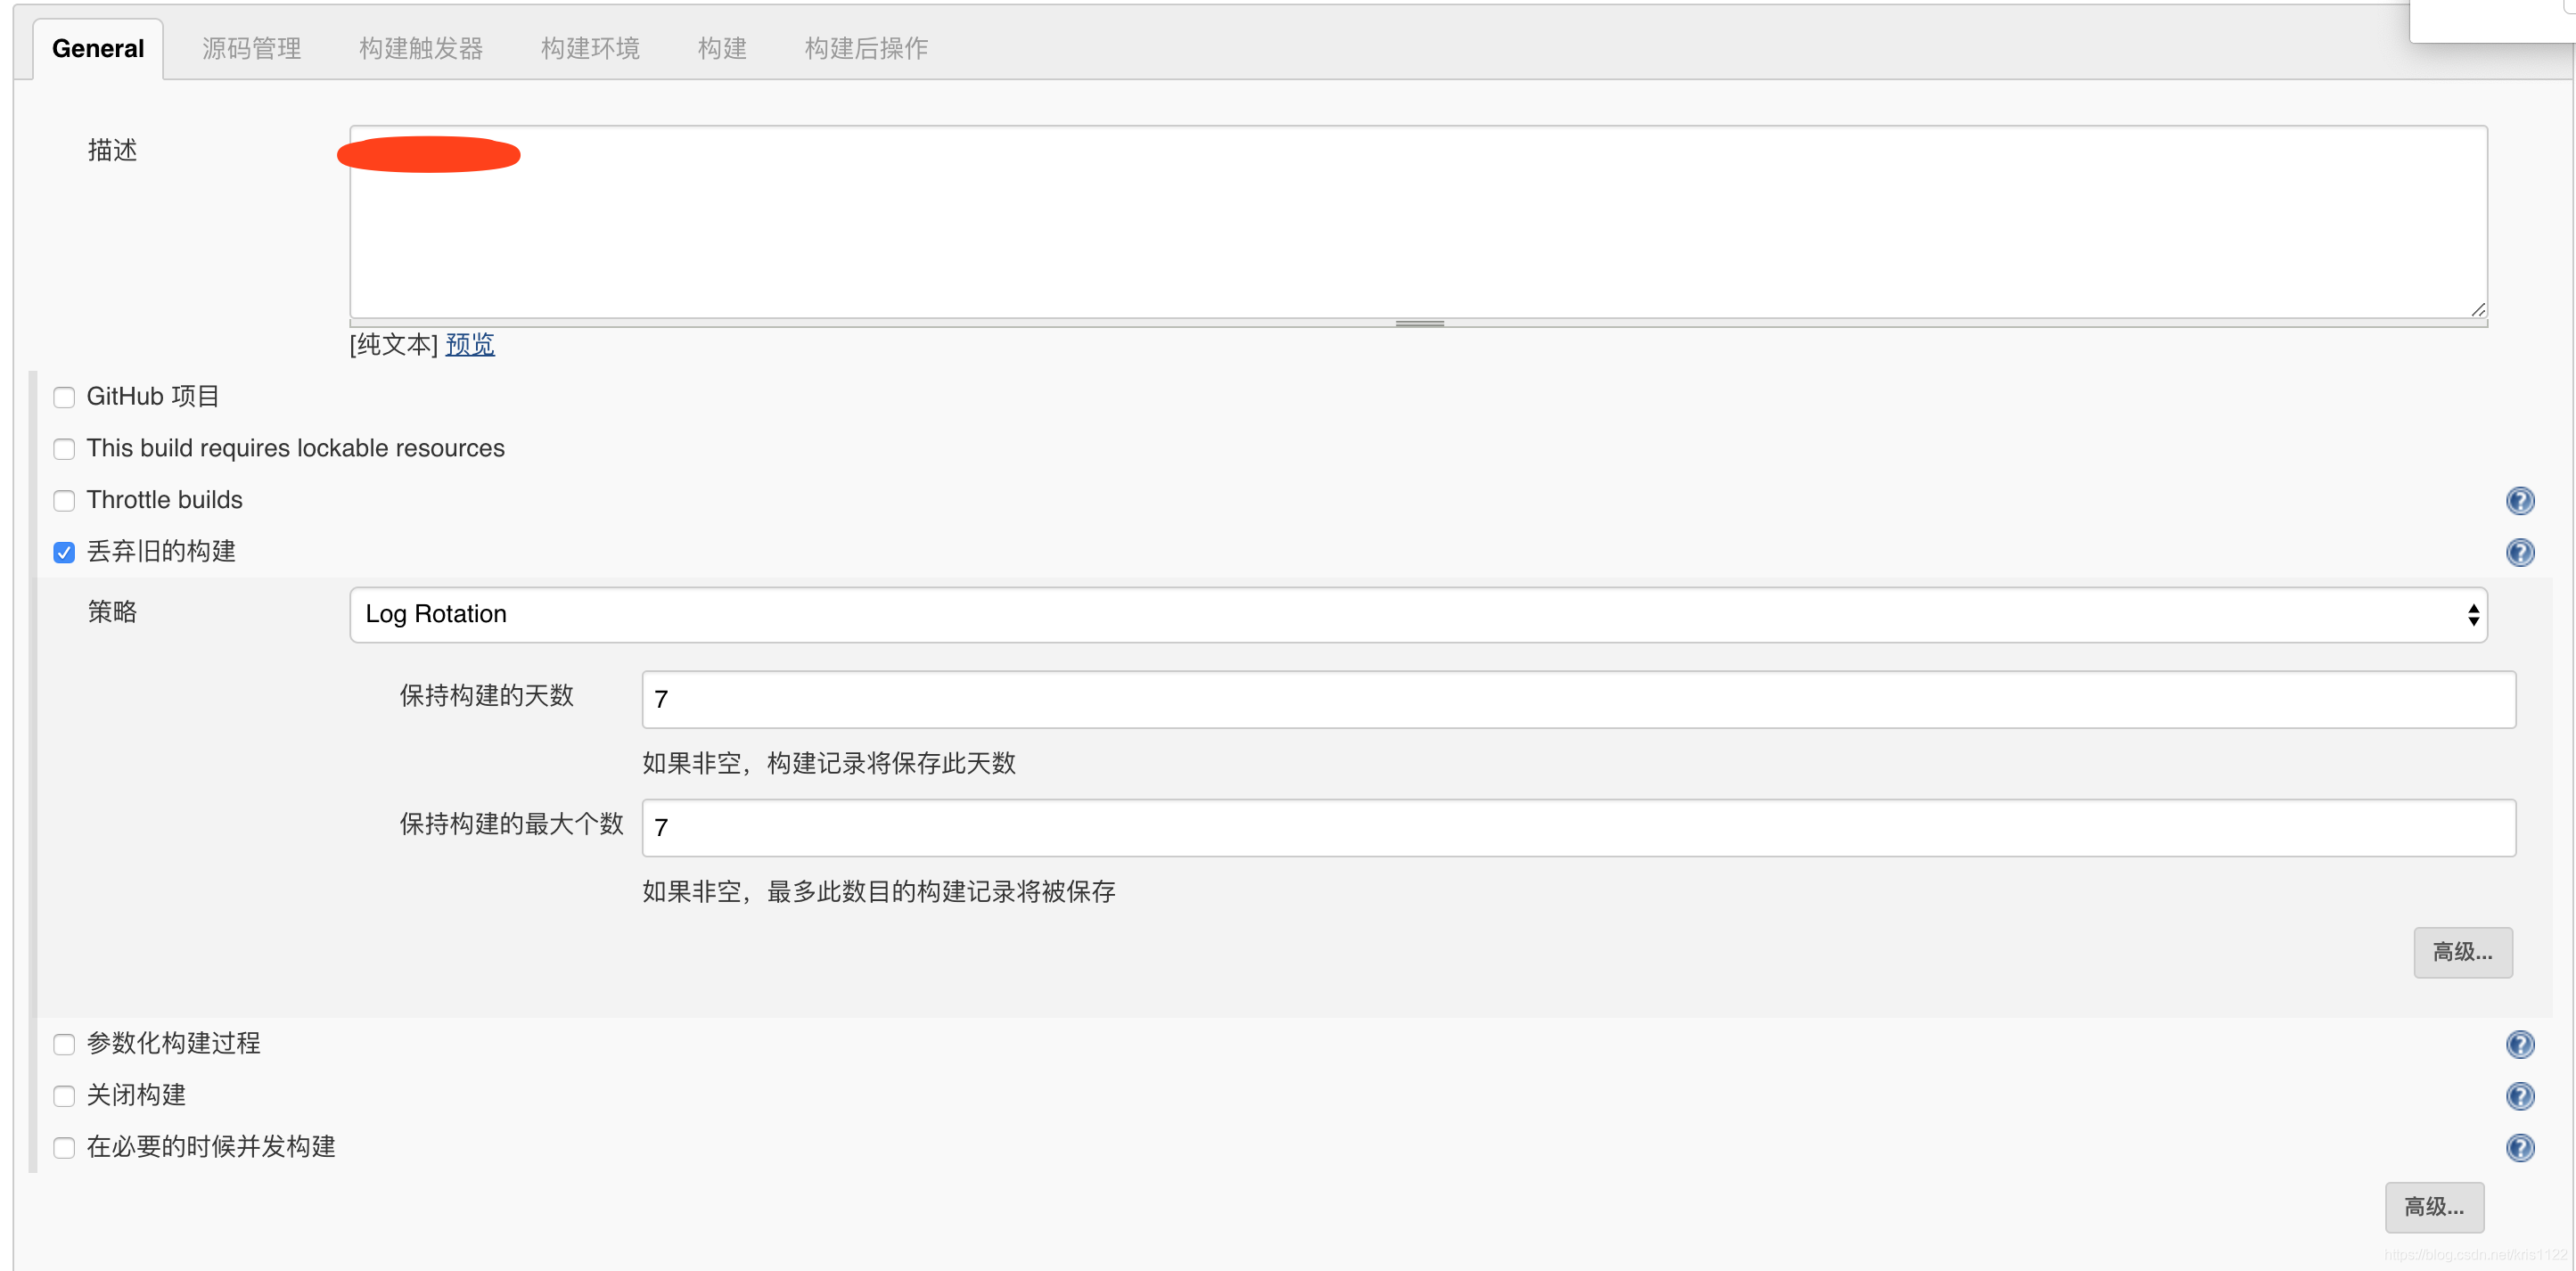Screen dimensions: 2576x1271
Task: Enable the GitHub 项目 checkbox
Action: point(64,397)
